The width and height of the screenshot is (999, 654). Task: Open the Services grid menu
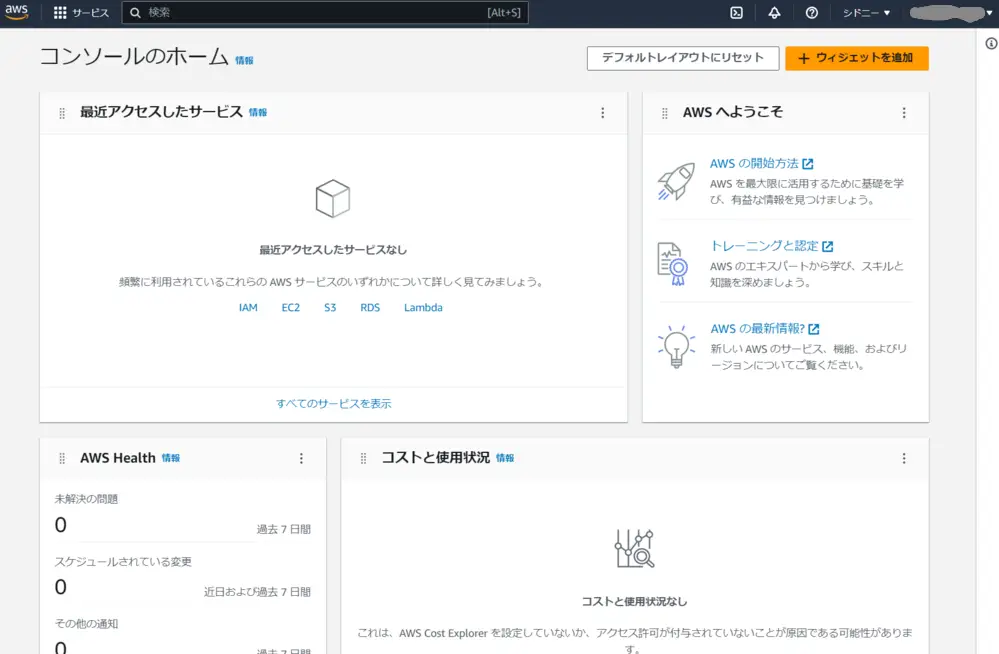coord(81,13)
